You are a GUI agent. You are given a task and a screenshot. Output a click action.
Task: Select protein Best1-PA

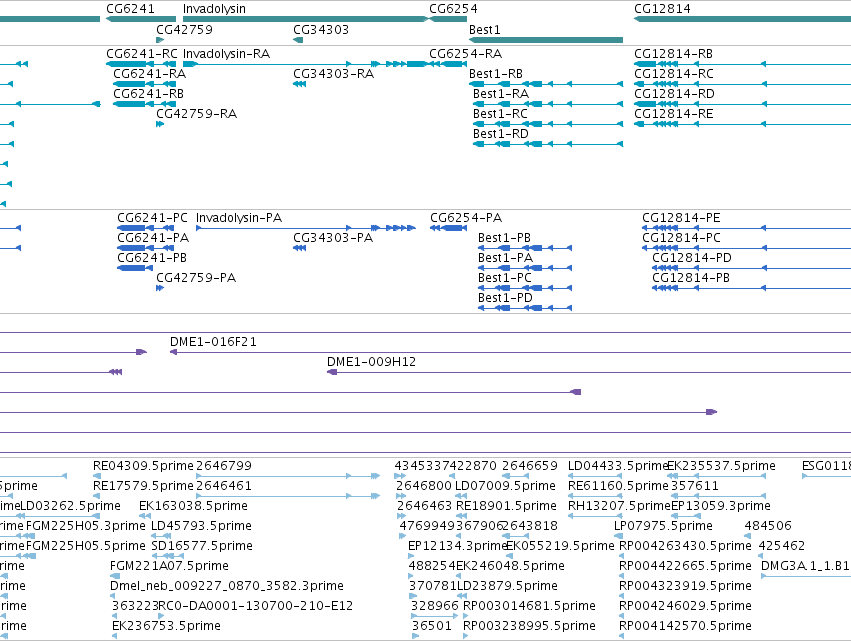(505, 258)
